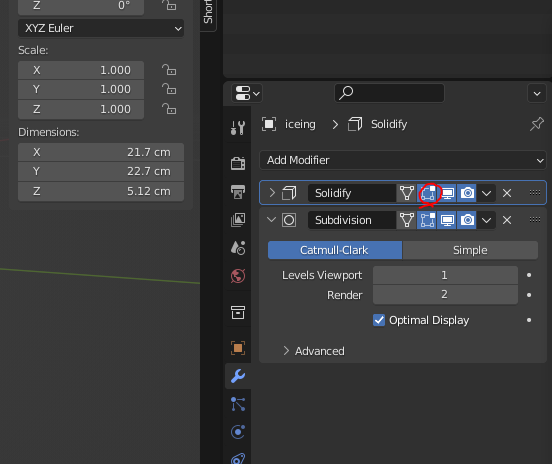This screenshot has width=552, height=464.
Task: Open the Physics properties tab
Action: point(238,432)
